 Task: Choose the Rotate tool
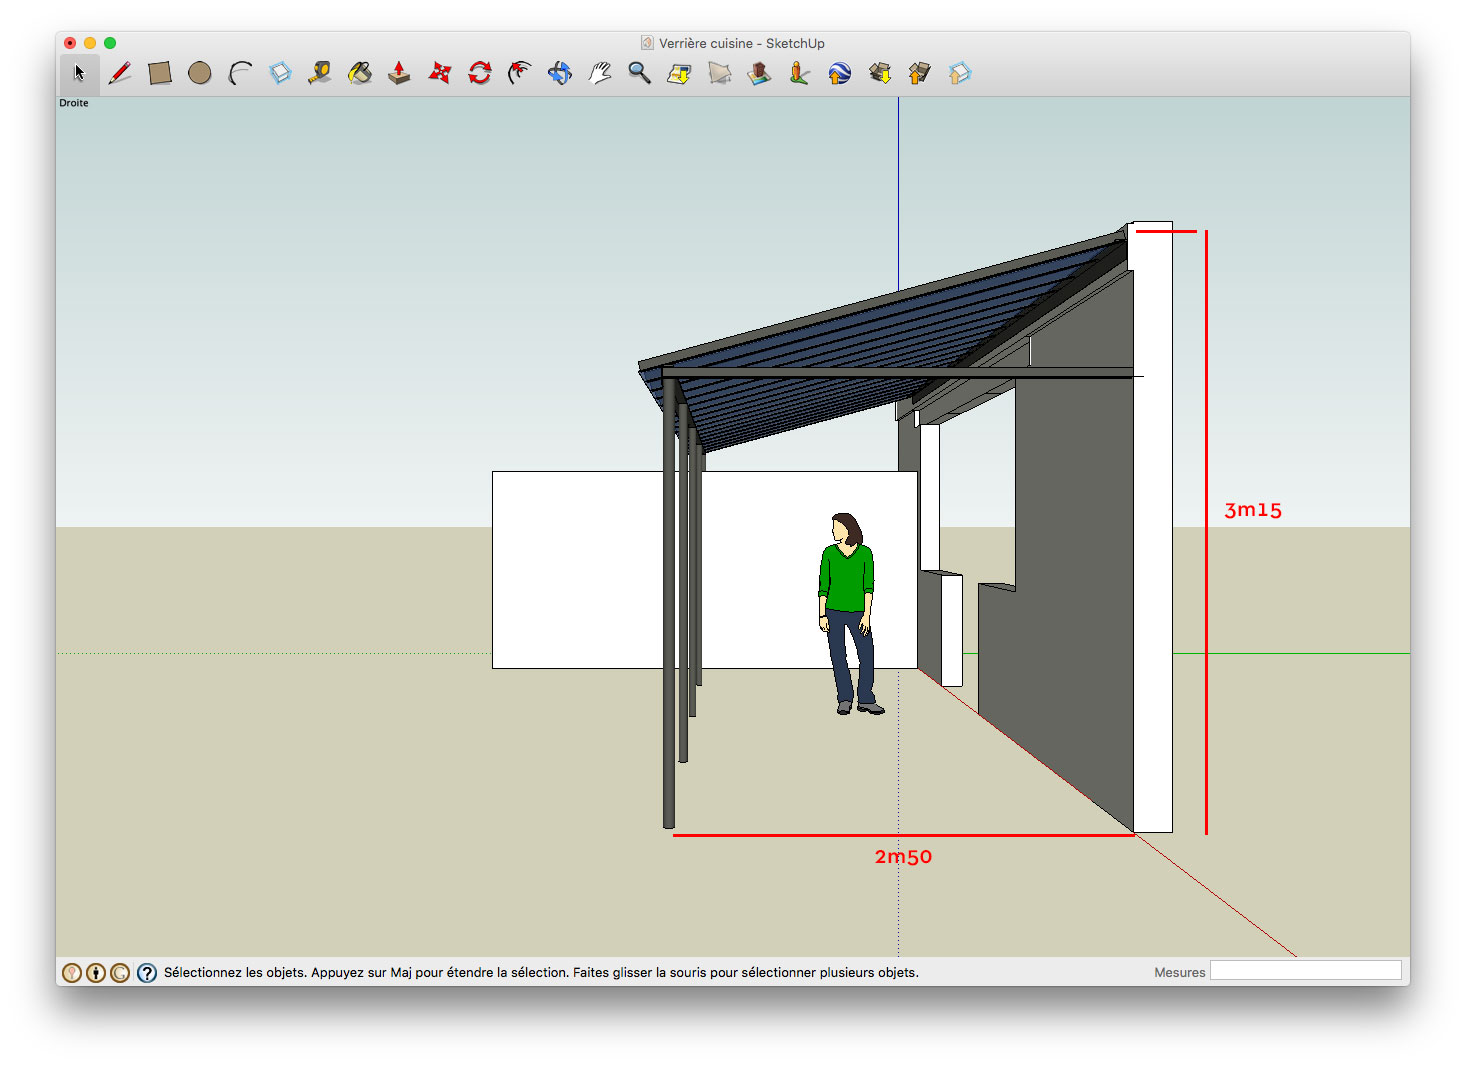point(480,73)
